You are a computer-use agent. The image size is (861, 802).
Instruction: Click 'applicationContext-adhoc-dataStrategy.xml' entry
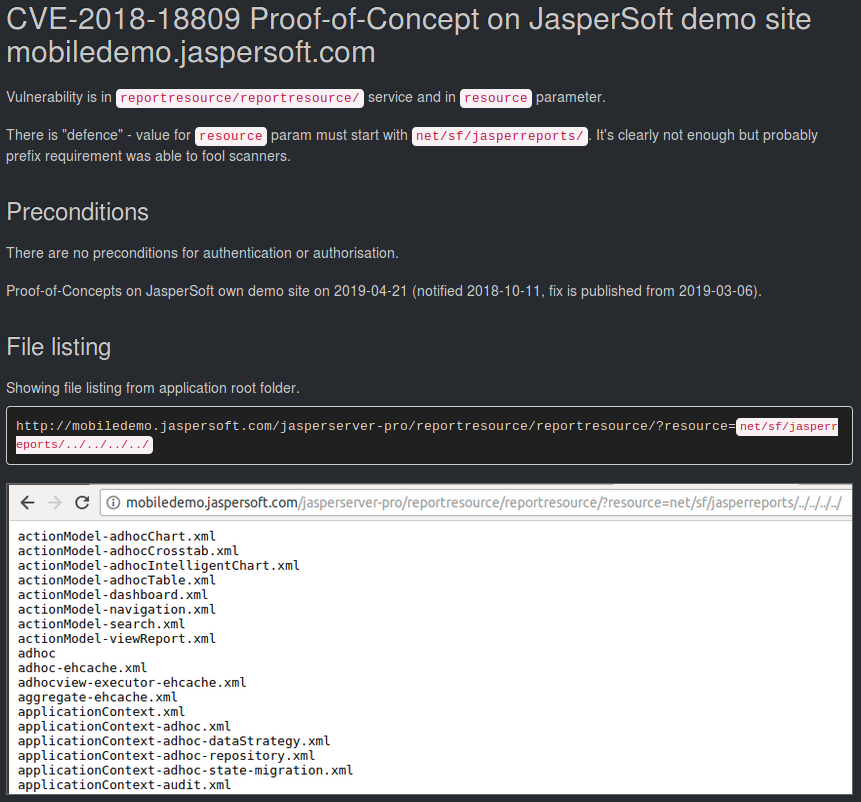click(x=174, y=741)
